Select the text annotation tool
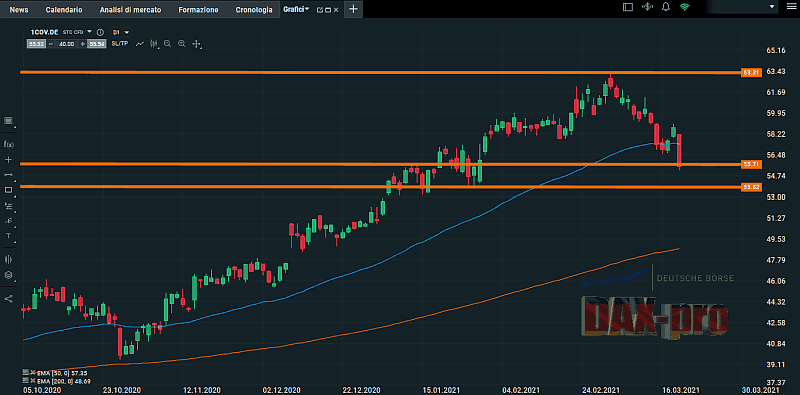Viewport: 800px width, 395px height. click(8, 236)
